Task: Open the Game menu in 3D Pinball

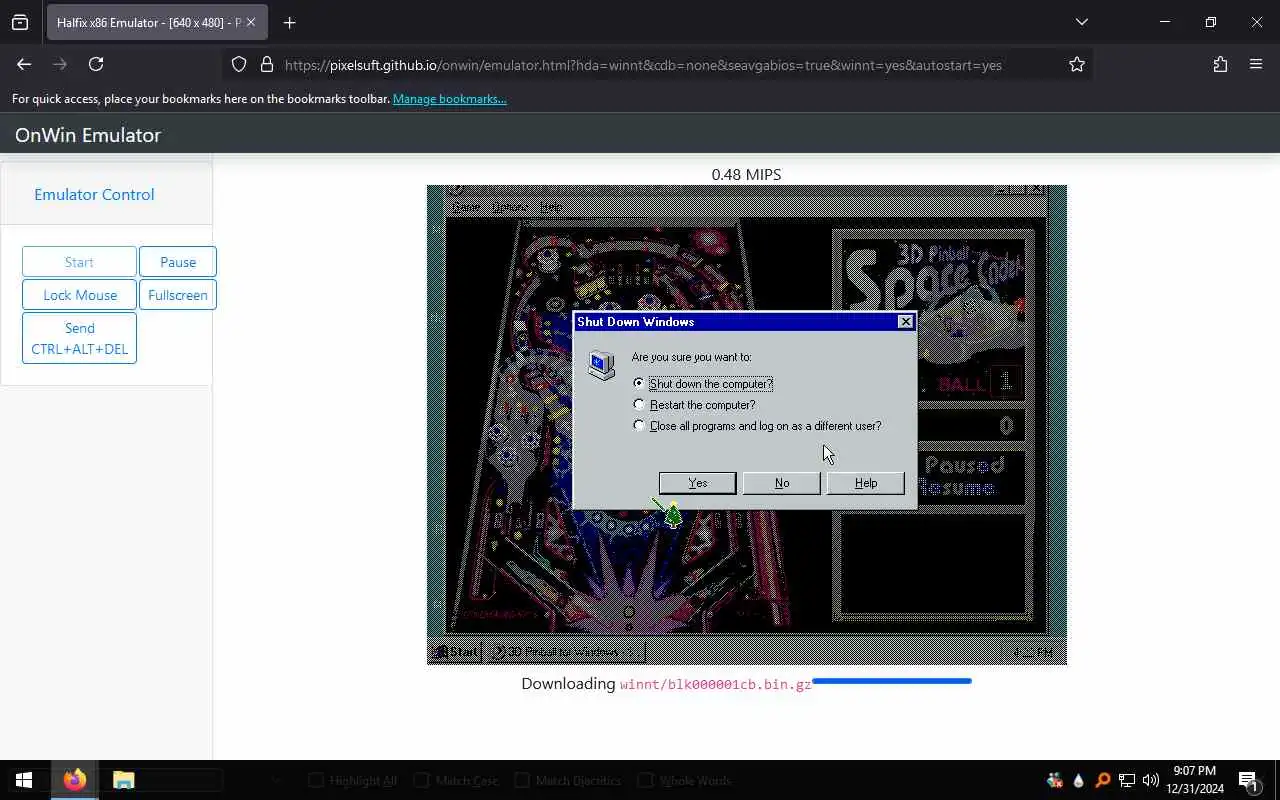Action: tap(466, 207)
